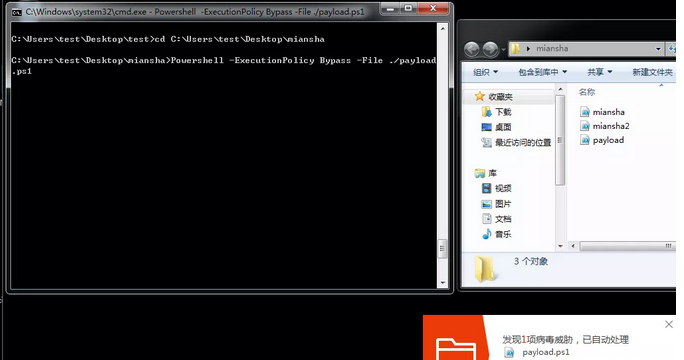Click the file list horizontal scrollbar thumb
This screenshot has height=360, width=684.
[x=627, y=247]
